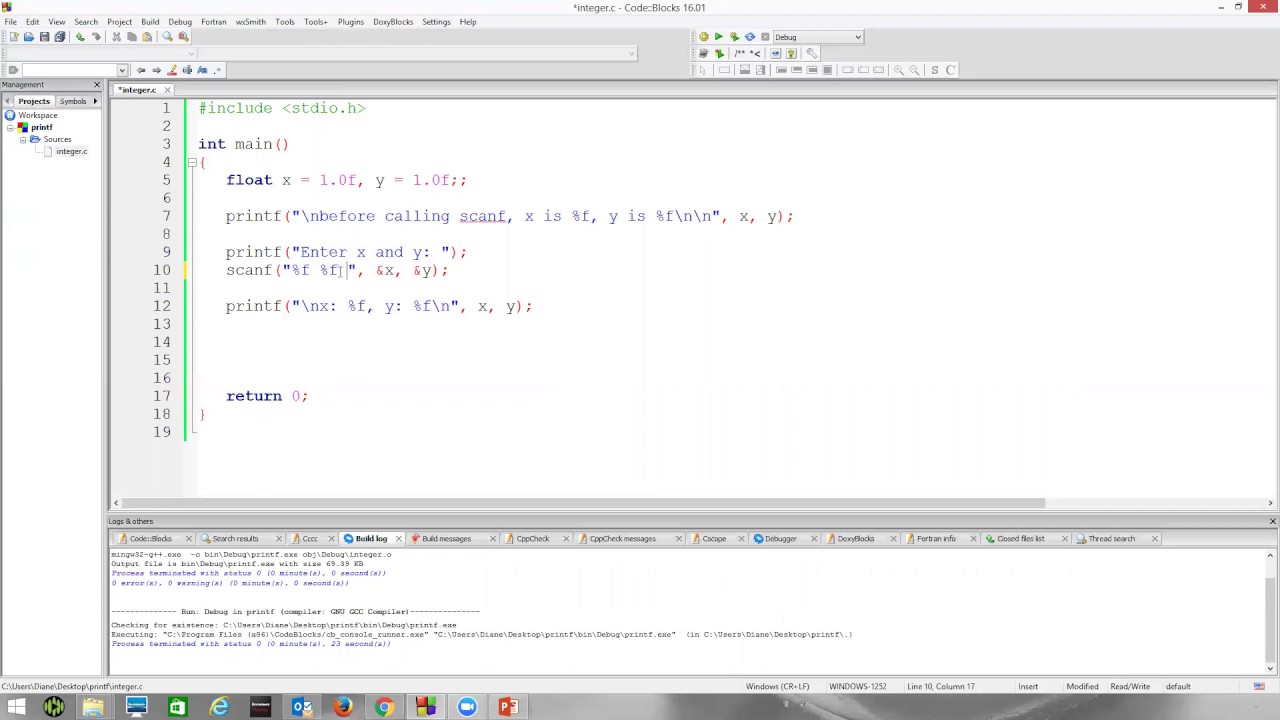The height and width of the screenshot is (720, 1280).
Task: Switch to the Search results tab
Action: (235, 539)
